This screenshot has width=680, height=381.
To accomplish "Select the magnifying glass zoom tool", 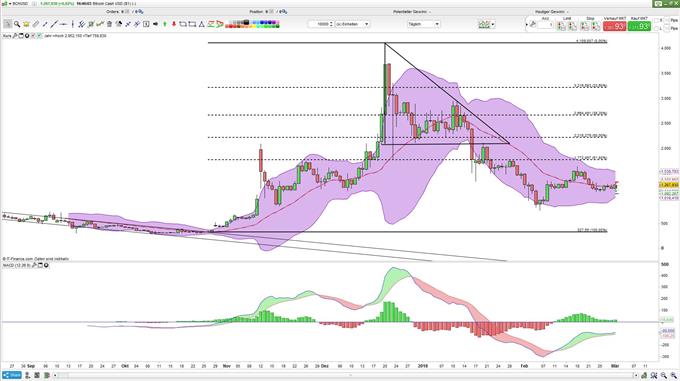I will (x=17, y=24).
